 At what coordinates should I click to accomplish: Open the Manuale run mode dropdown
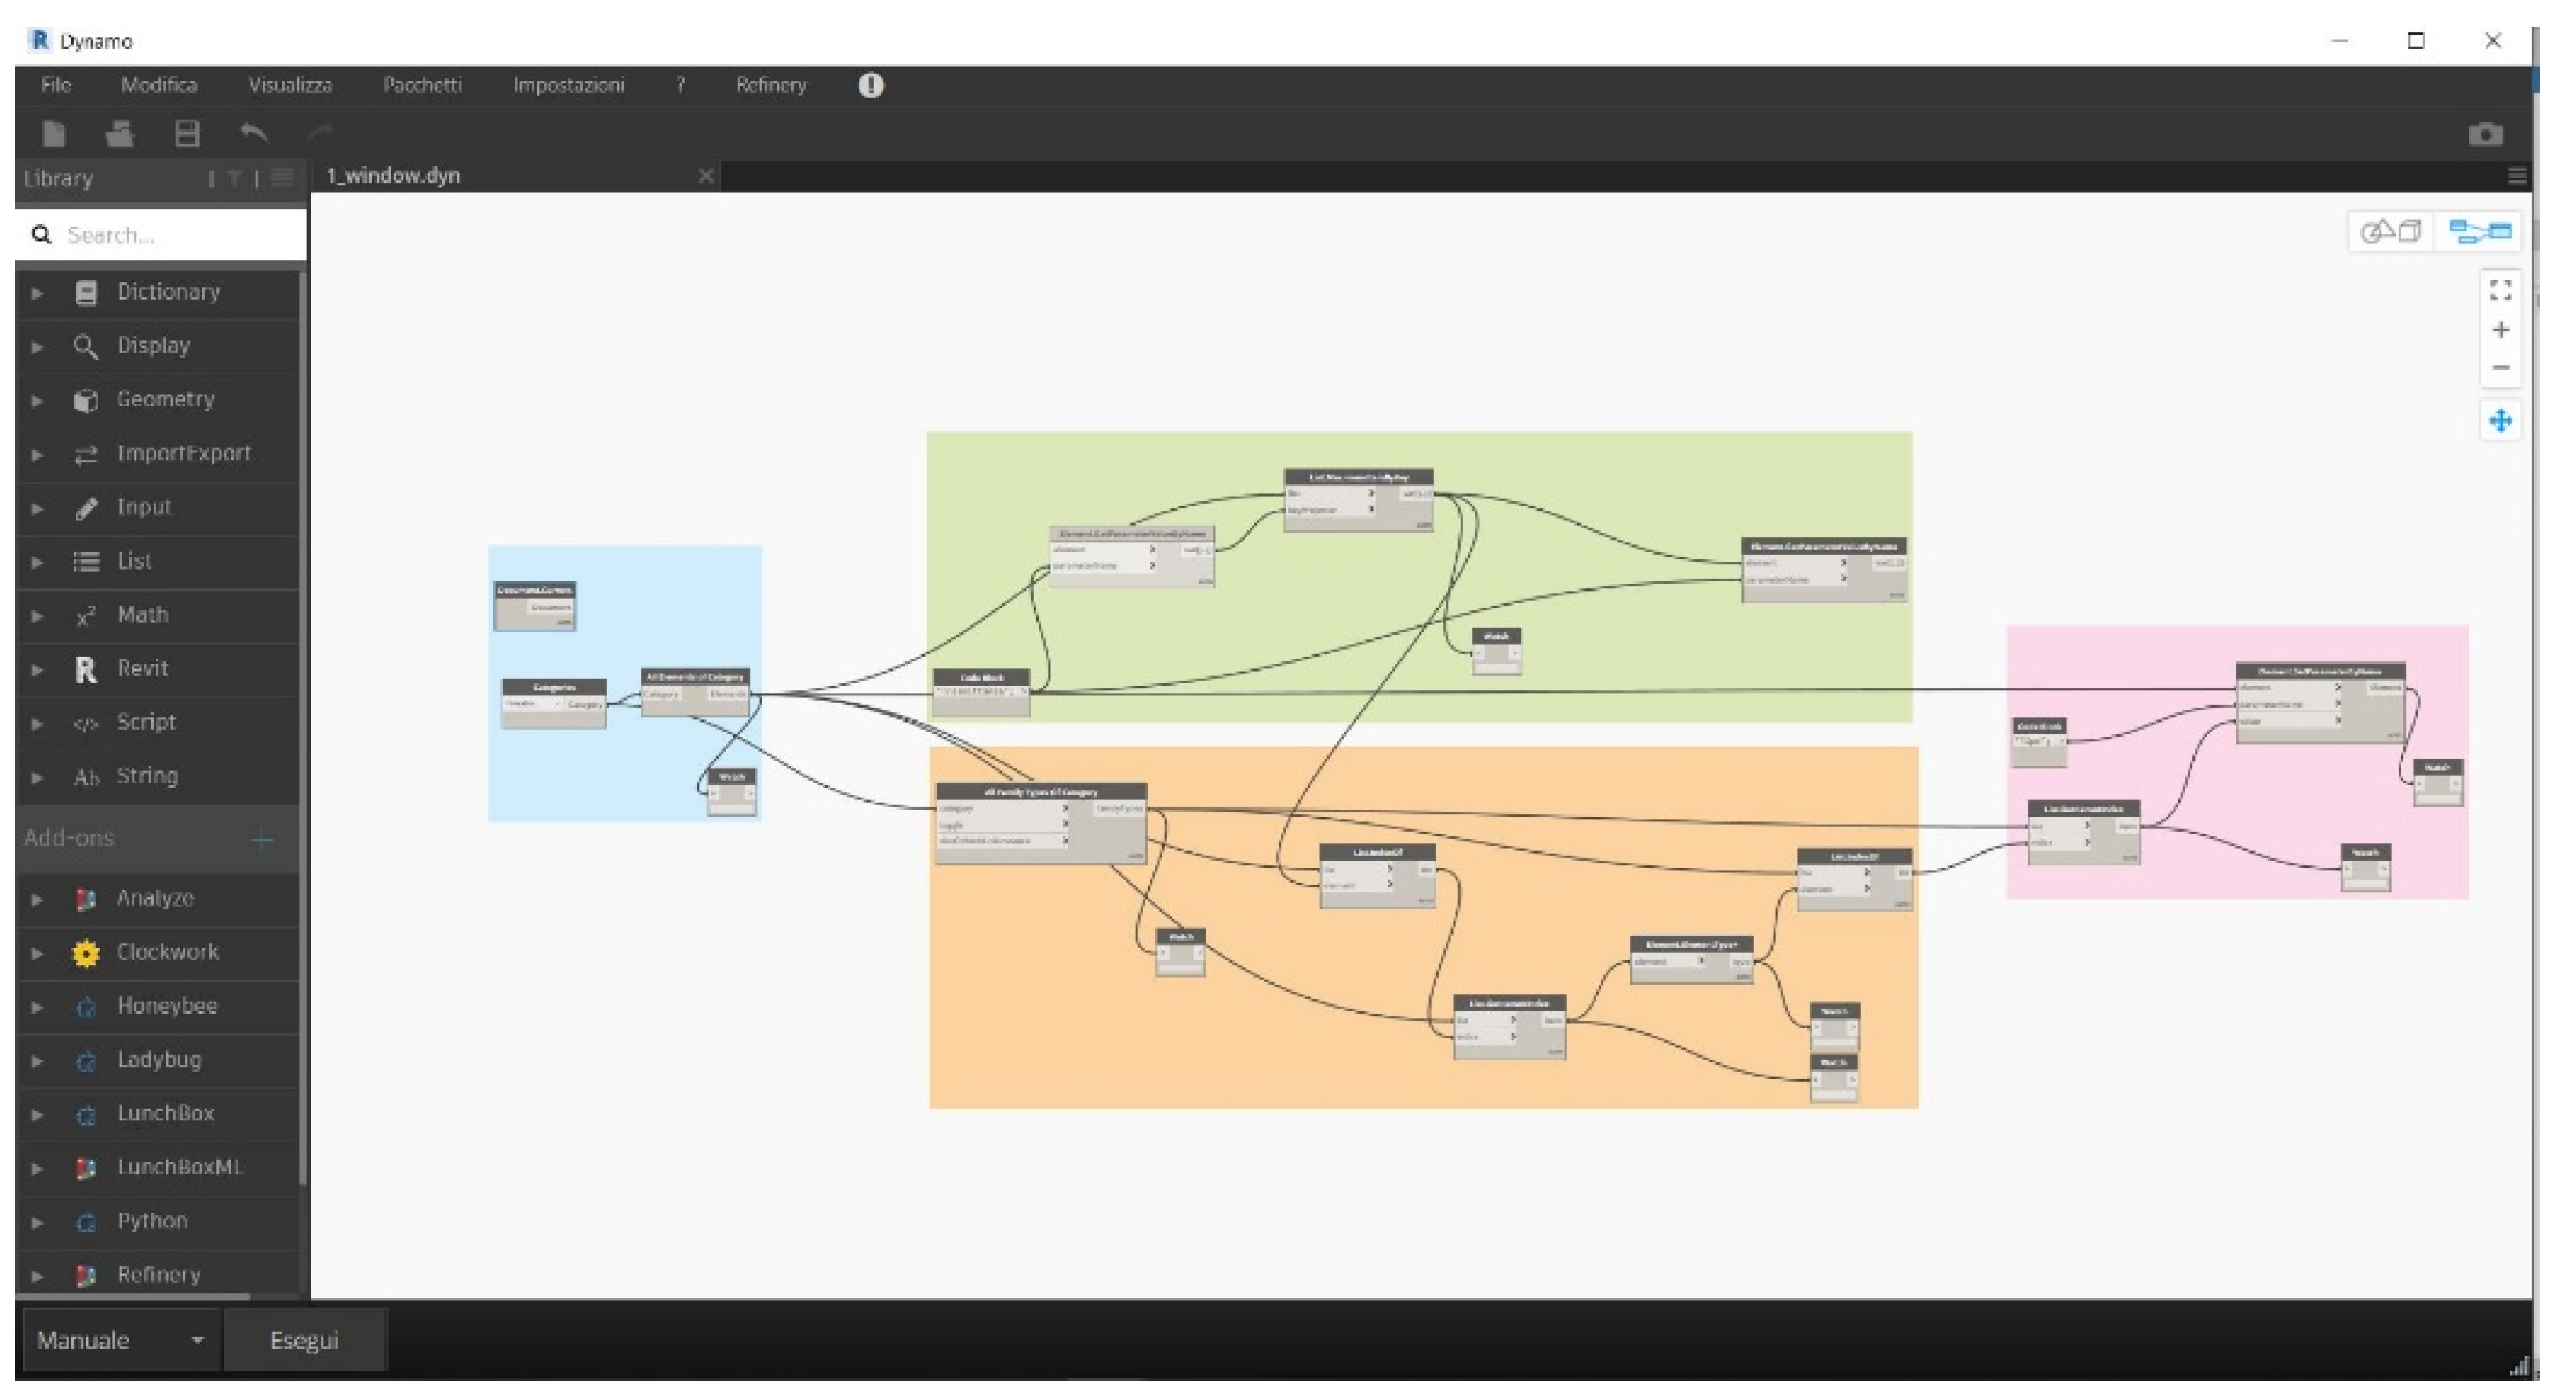tap(120, 1340)
